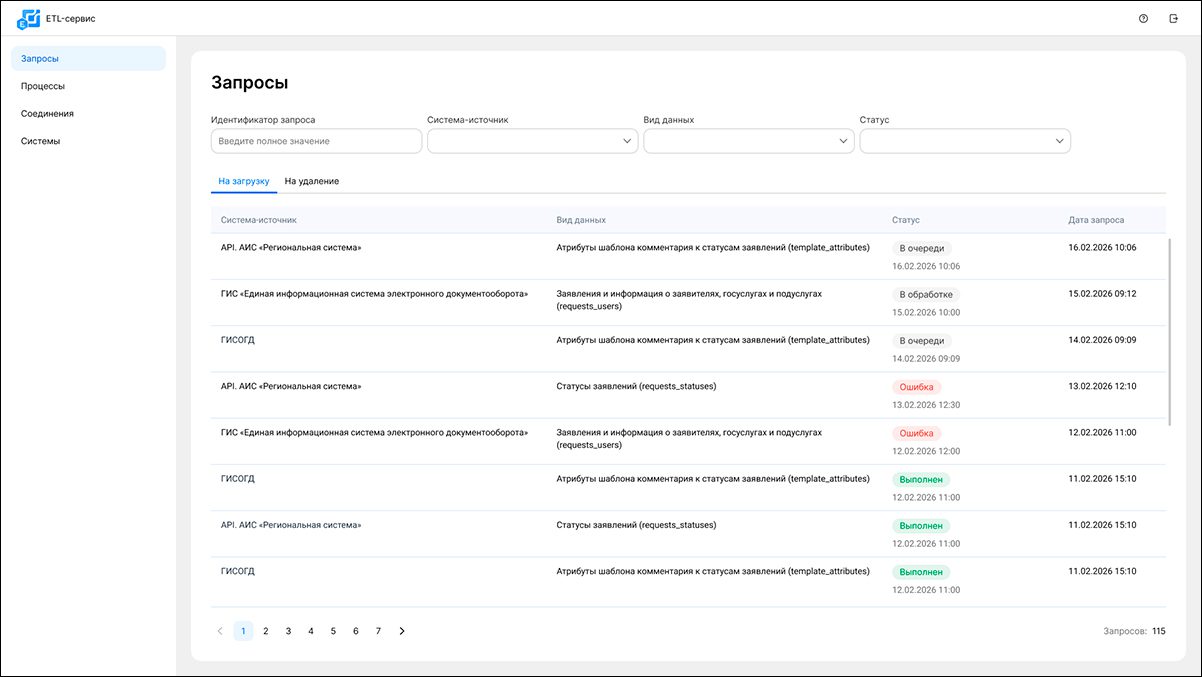Image resolution: width=1202 pixels, height=677 pixels.
Task: Go to page 2 in pagination
Action: tap(266, 631)
